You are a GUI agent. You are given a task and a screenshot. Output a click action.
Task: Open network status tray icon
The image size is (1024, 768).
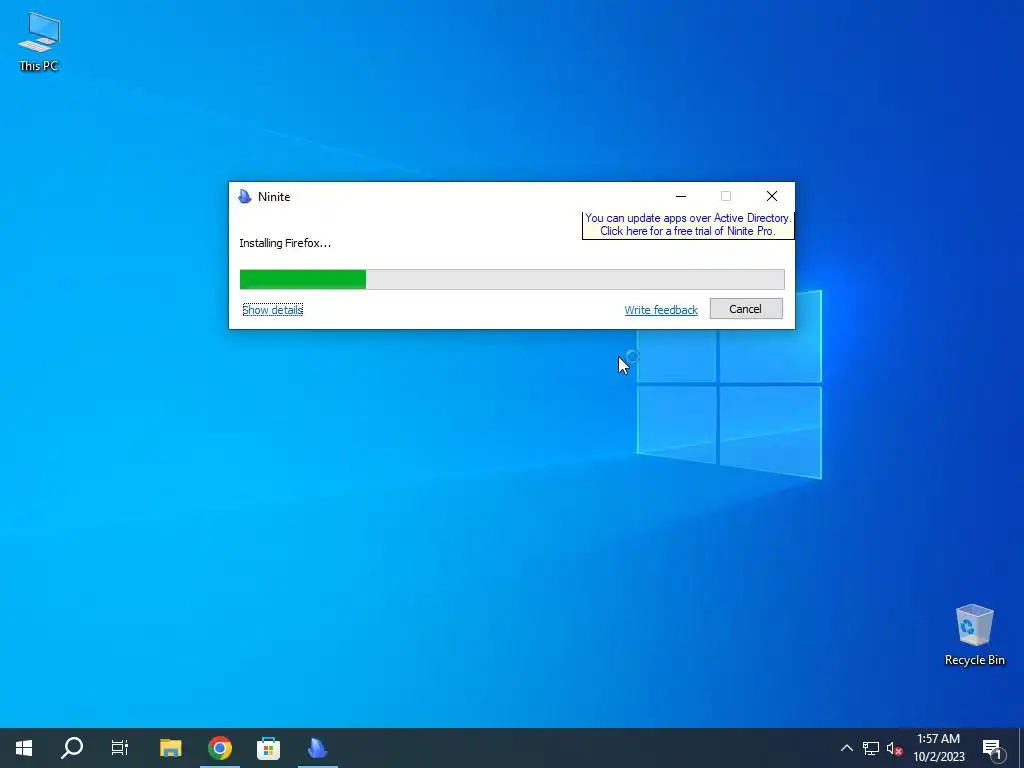pos(871,748)
